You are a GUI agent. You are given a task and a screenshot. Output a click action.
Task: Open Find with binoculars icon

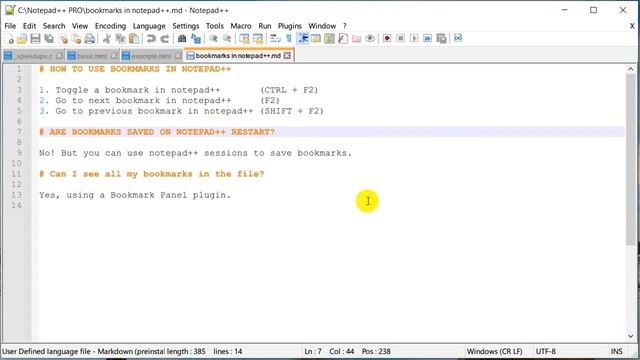pyautogui.click(x=182, y=39)
